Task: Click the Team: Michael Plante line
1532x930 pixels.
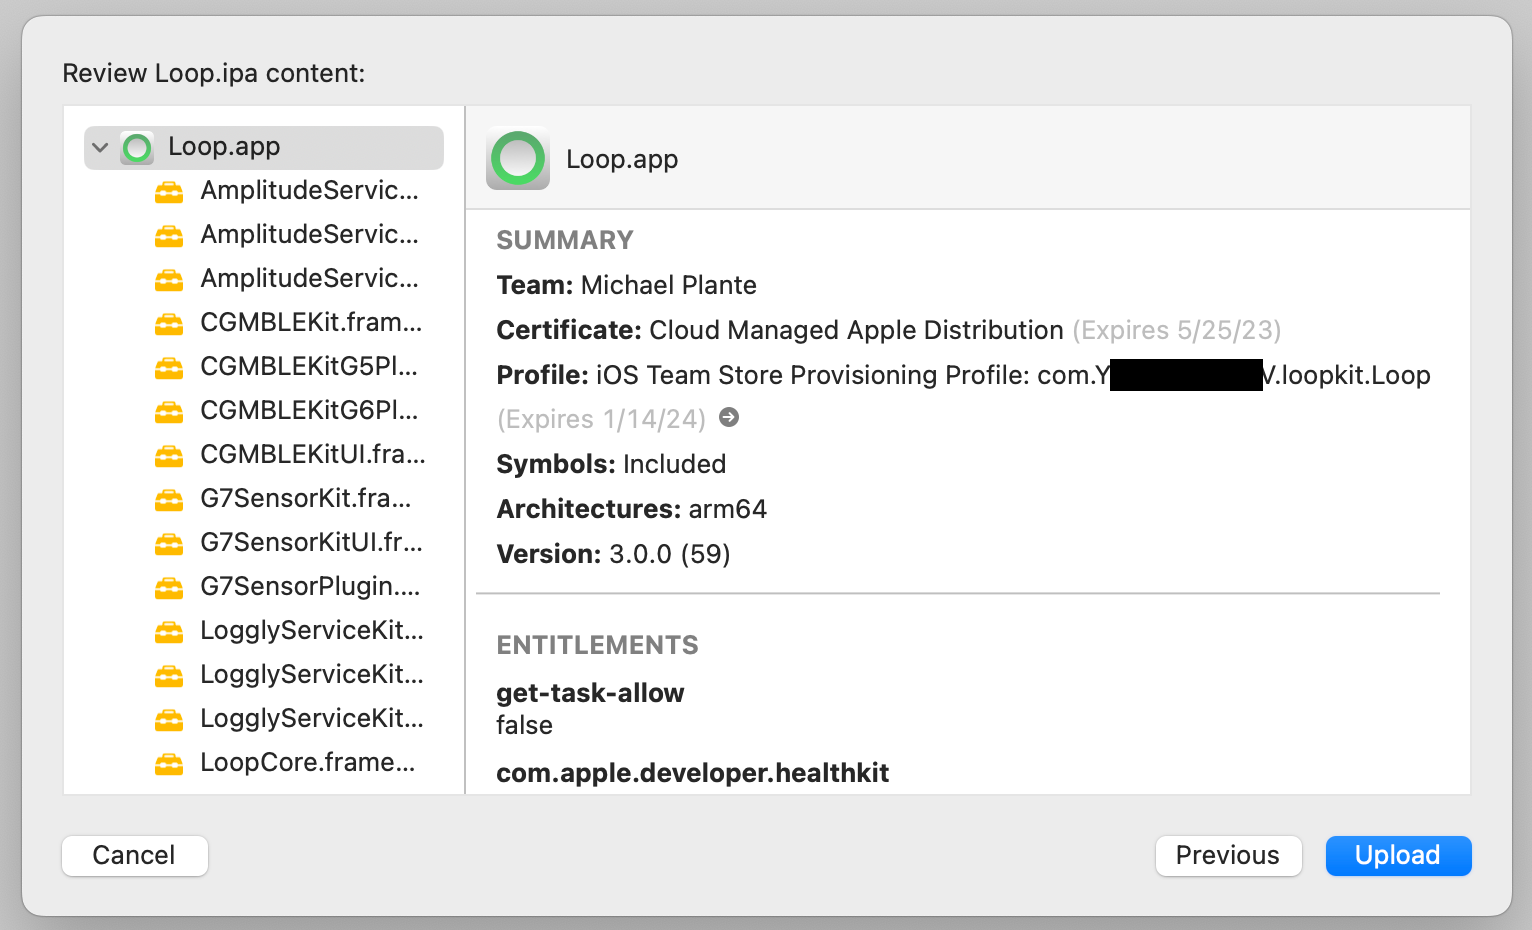Action: coord(627,285)
